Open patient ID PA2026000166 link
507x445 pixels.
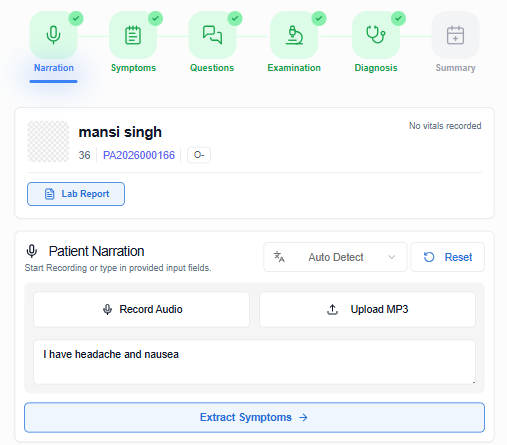139,155
